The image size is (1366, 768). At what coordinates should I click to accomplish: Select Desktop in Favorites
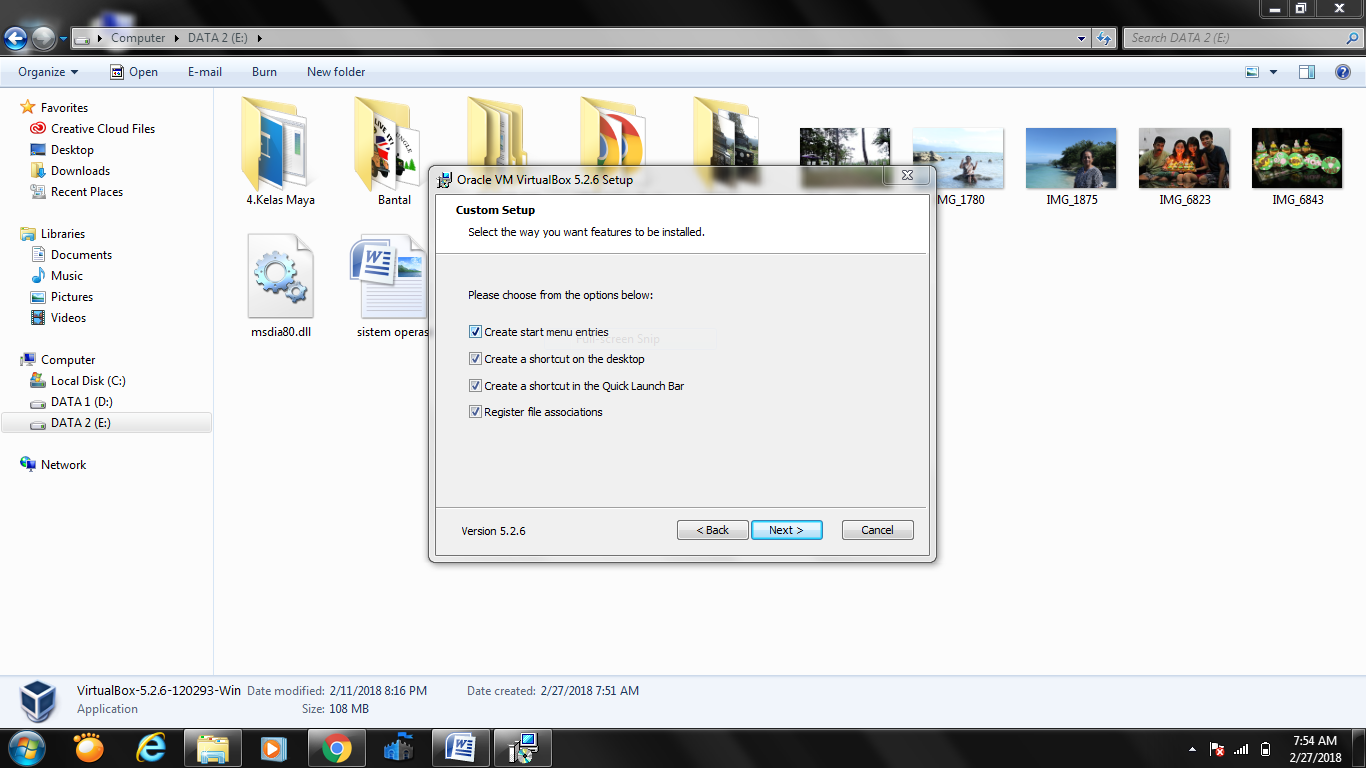[72, 150]
